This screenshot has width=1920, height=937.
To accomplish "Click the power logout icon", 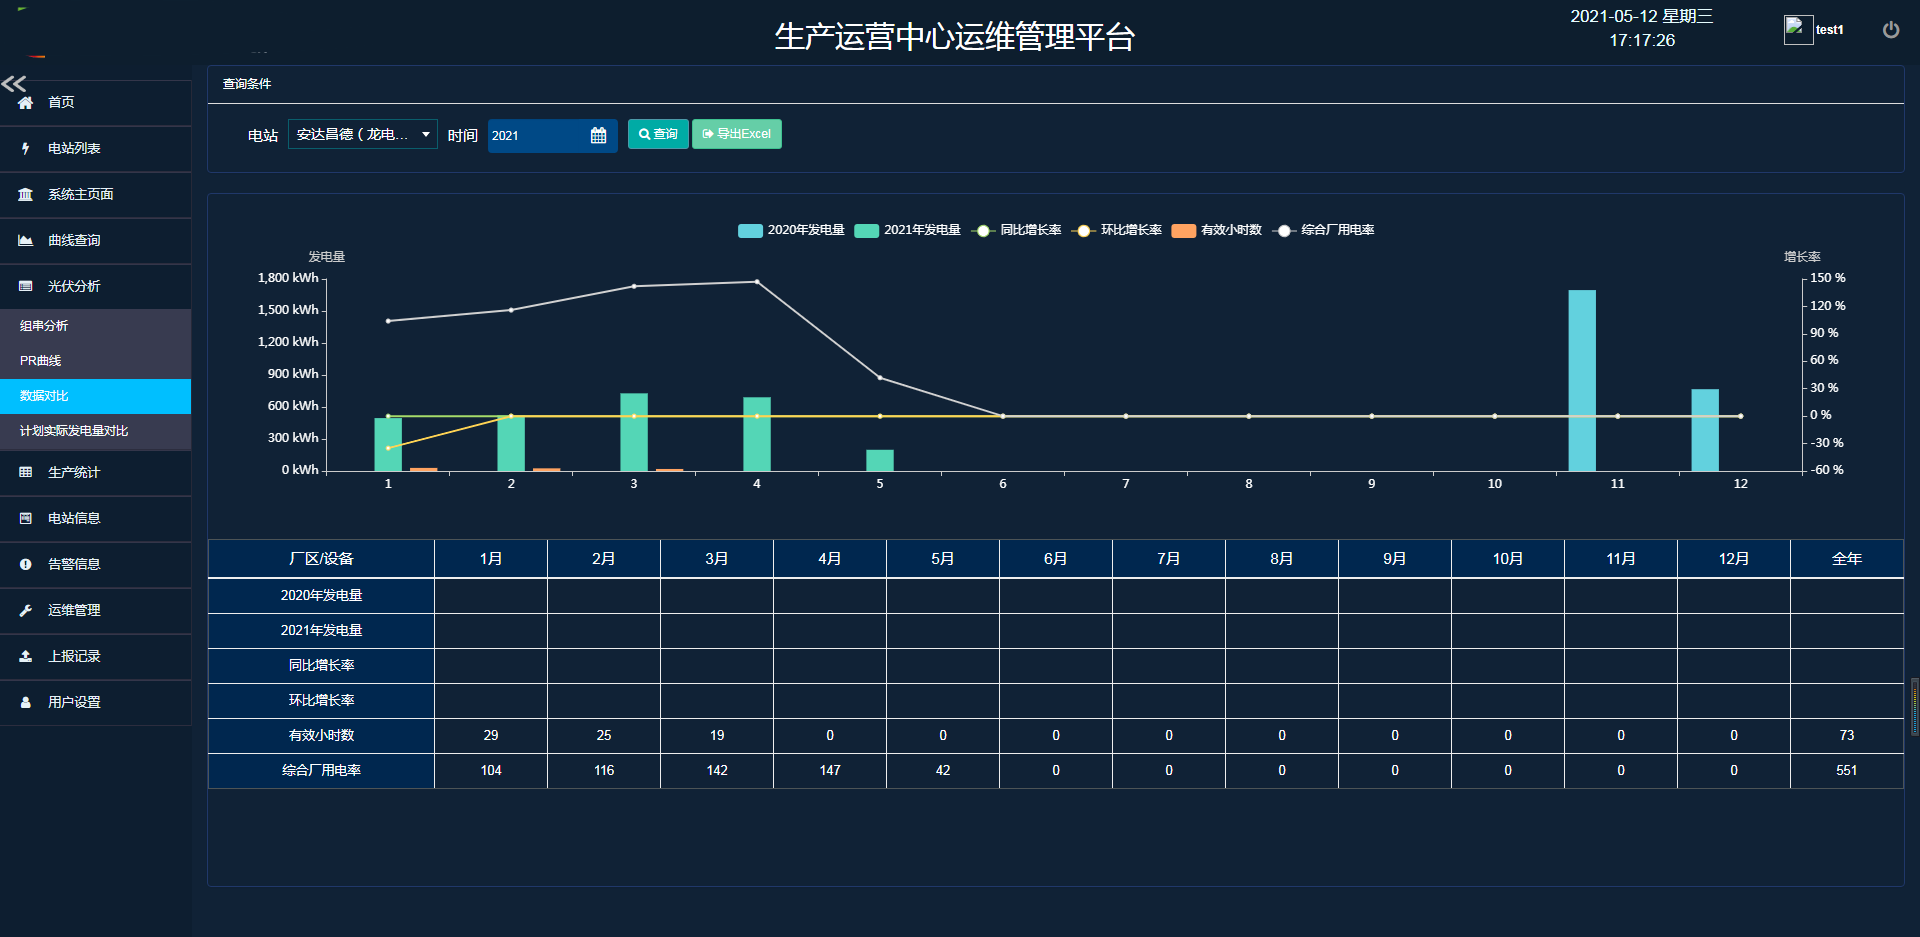I will point(1890,30).
